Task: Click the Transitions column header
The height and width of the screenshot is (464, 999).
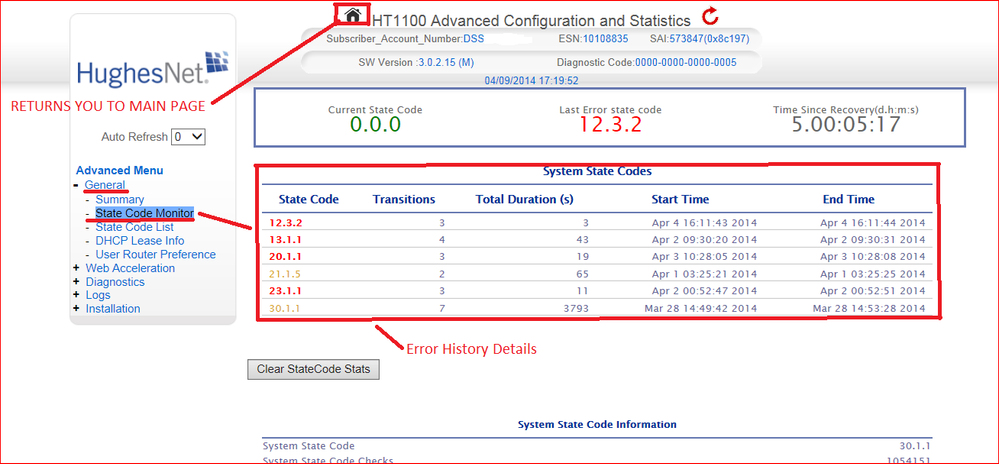Action: (404, 199)
